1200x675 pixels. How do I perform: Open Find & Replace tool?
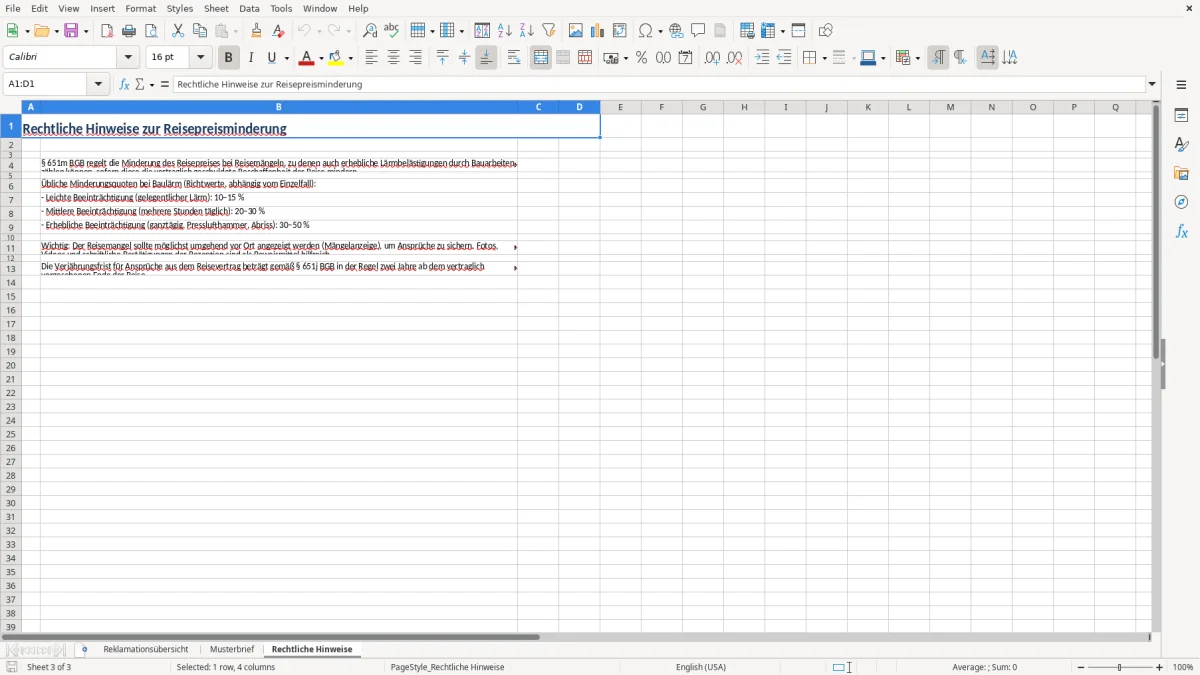point(370,31)
